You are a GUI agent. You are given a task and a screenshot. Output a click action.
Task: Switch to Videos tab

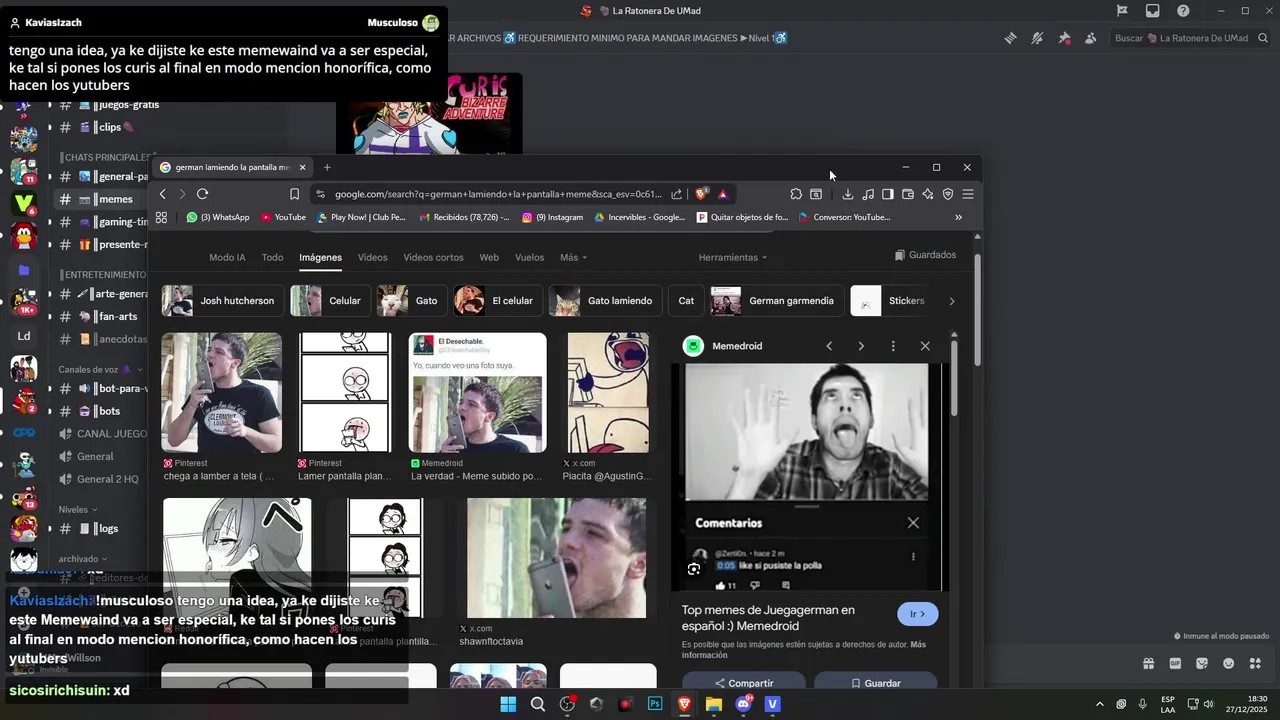[372, 257]
